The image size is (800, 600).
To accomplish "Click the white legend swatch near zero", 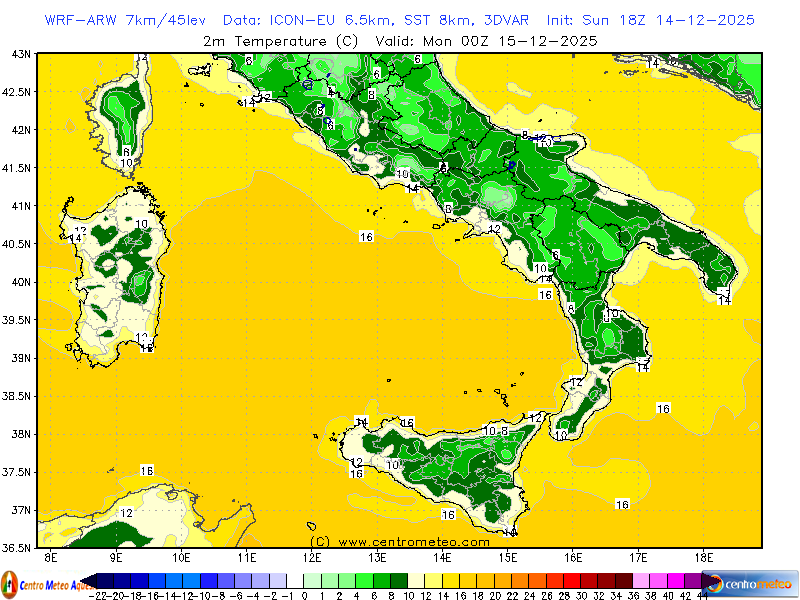I will pos(294,581).
